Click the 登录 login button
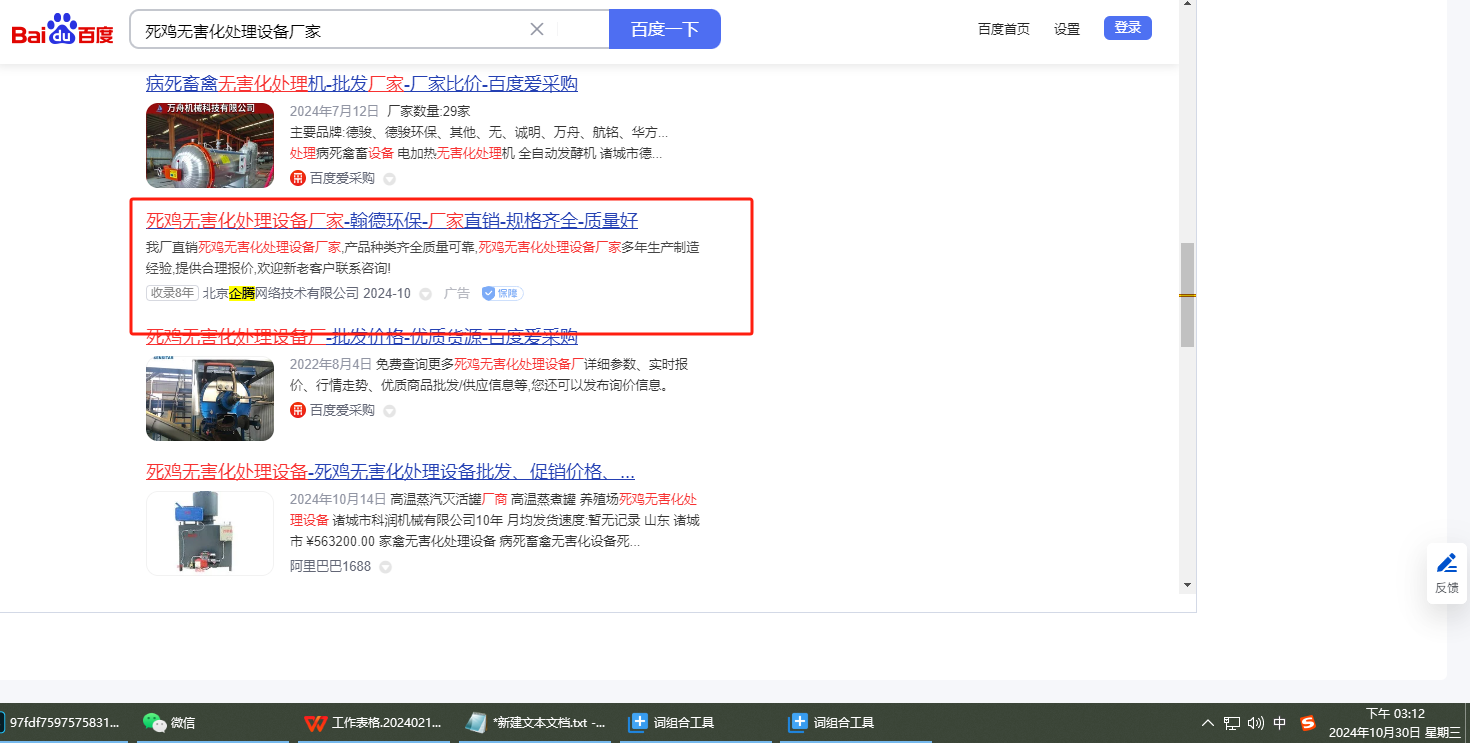Viewport: 1470px width, 743px height. pyautogui.click(x=1127, y=28)
